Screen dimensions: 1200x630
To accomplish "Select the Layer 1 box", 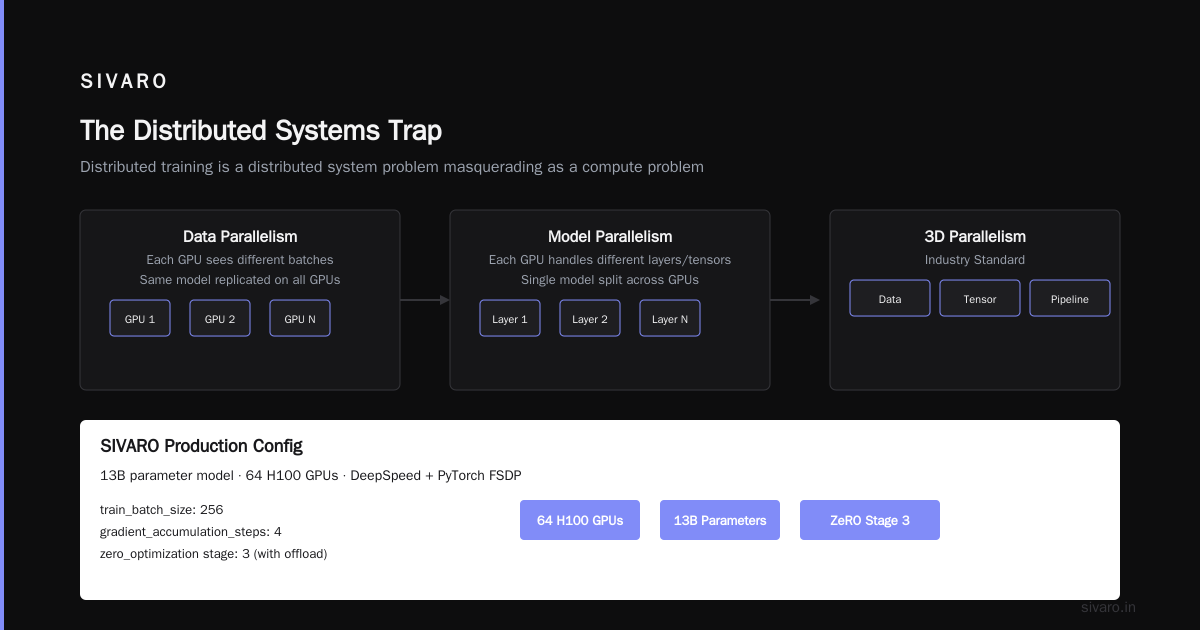I will point(510,318).
